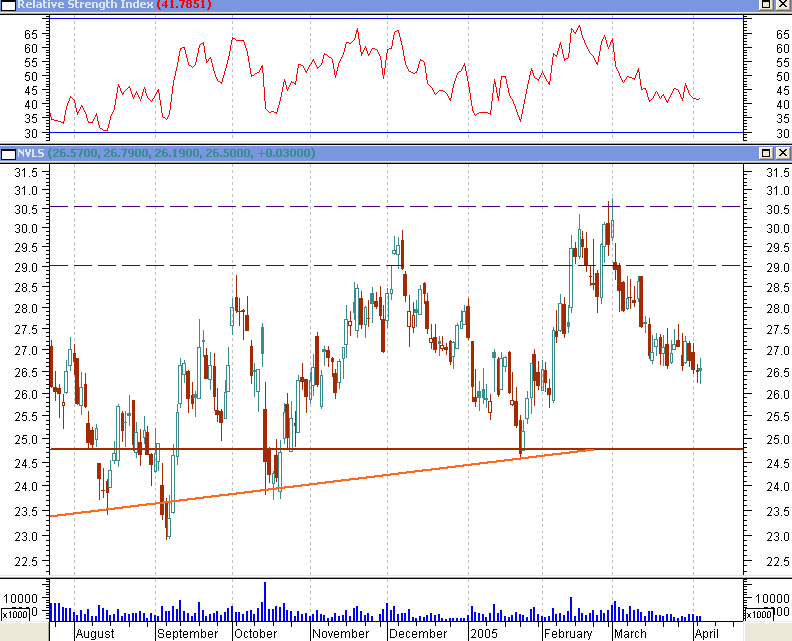This screenshot has height=641, width=792.
Task: Click the right x1000 volume scale label
Action: tap(759, 615)
